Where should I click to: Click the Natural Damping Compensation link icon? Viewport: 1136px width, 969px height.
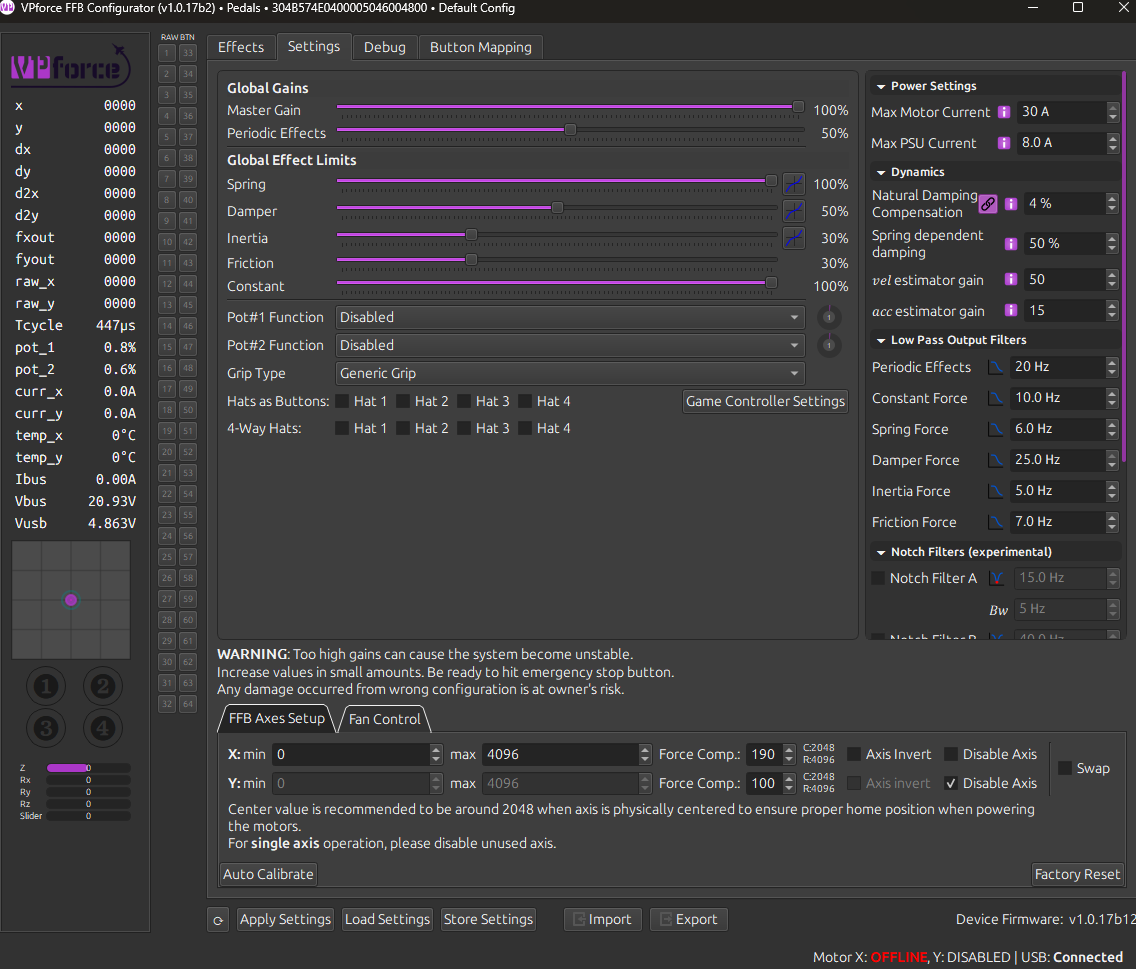pyautogui.click(x=987, y=203)
